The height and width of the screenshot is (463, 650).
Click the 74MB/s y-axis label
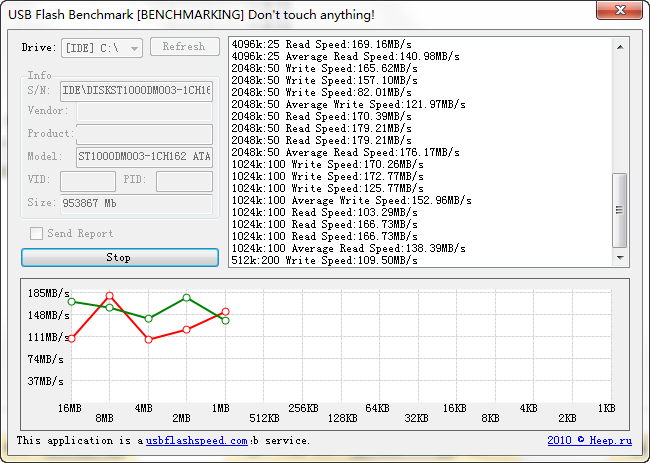click(45, 359)
